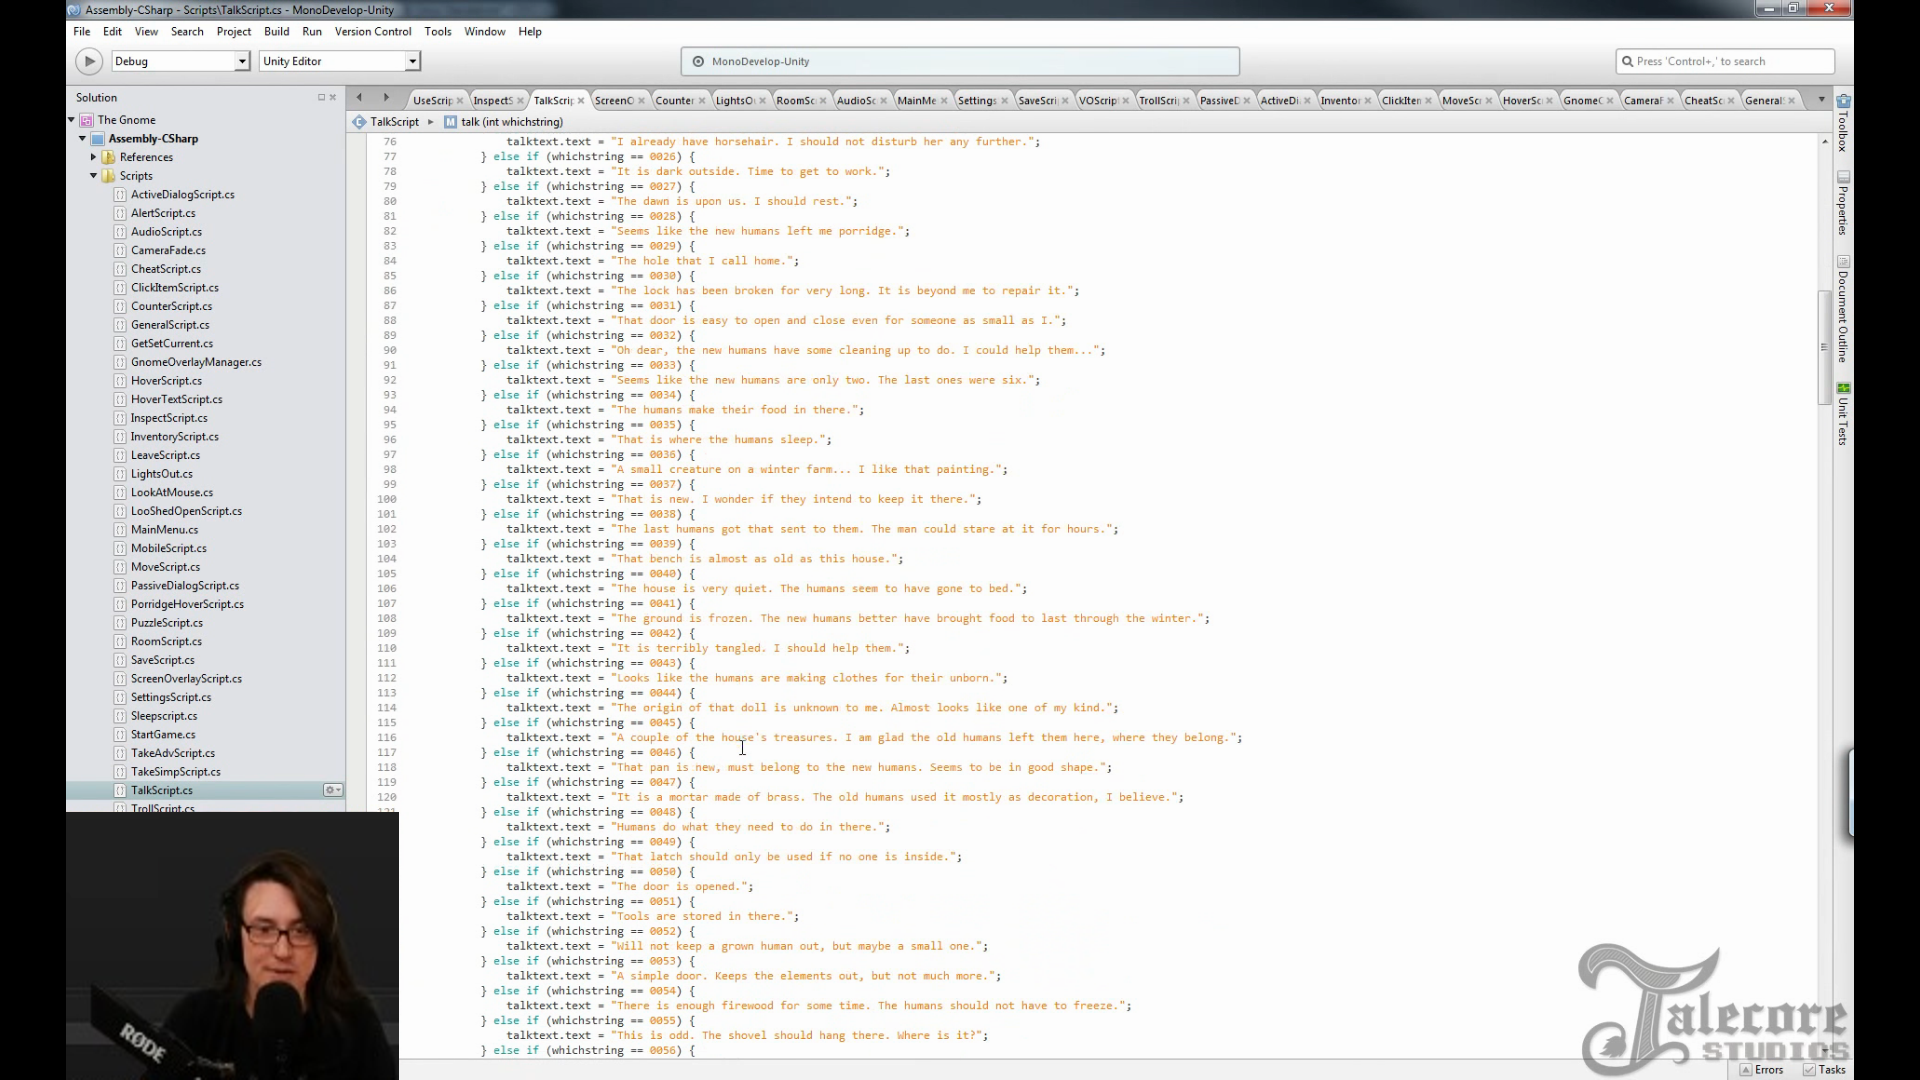Image resolution: width=1920 pixels, height=1080 pixels.
Task: Select PuzzleScript.cs file
Action: [166, 622]
